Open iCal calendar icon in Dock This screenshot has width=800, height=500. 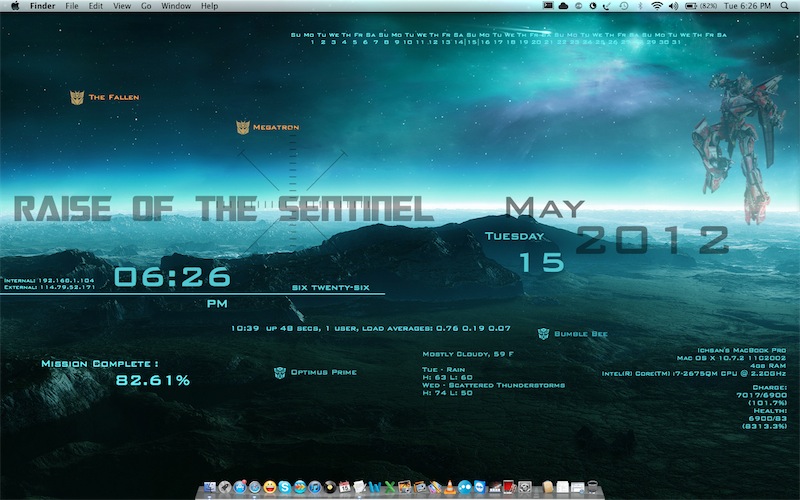(345, 487)
